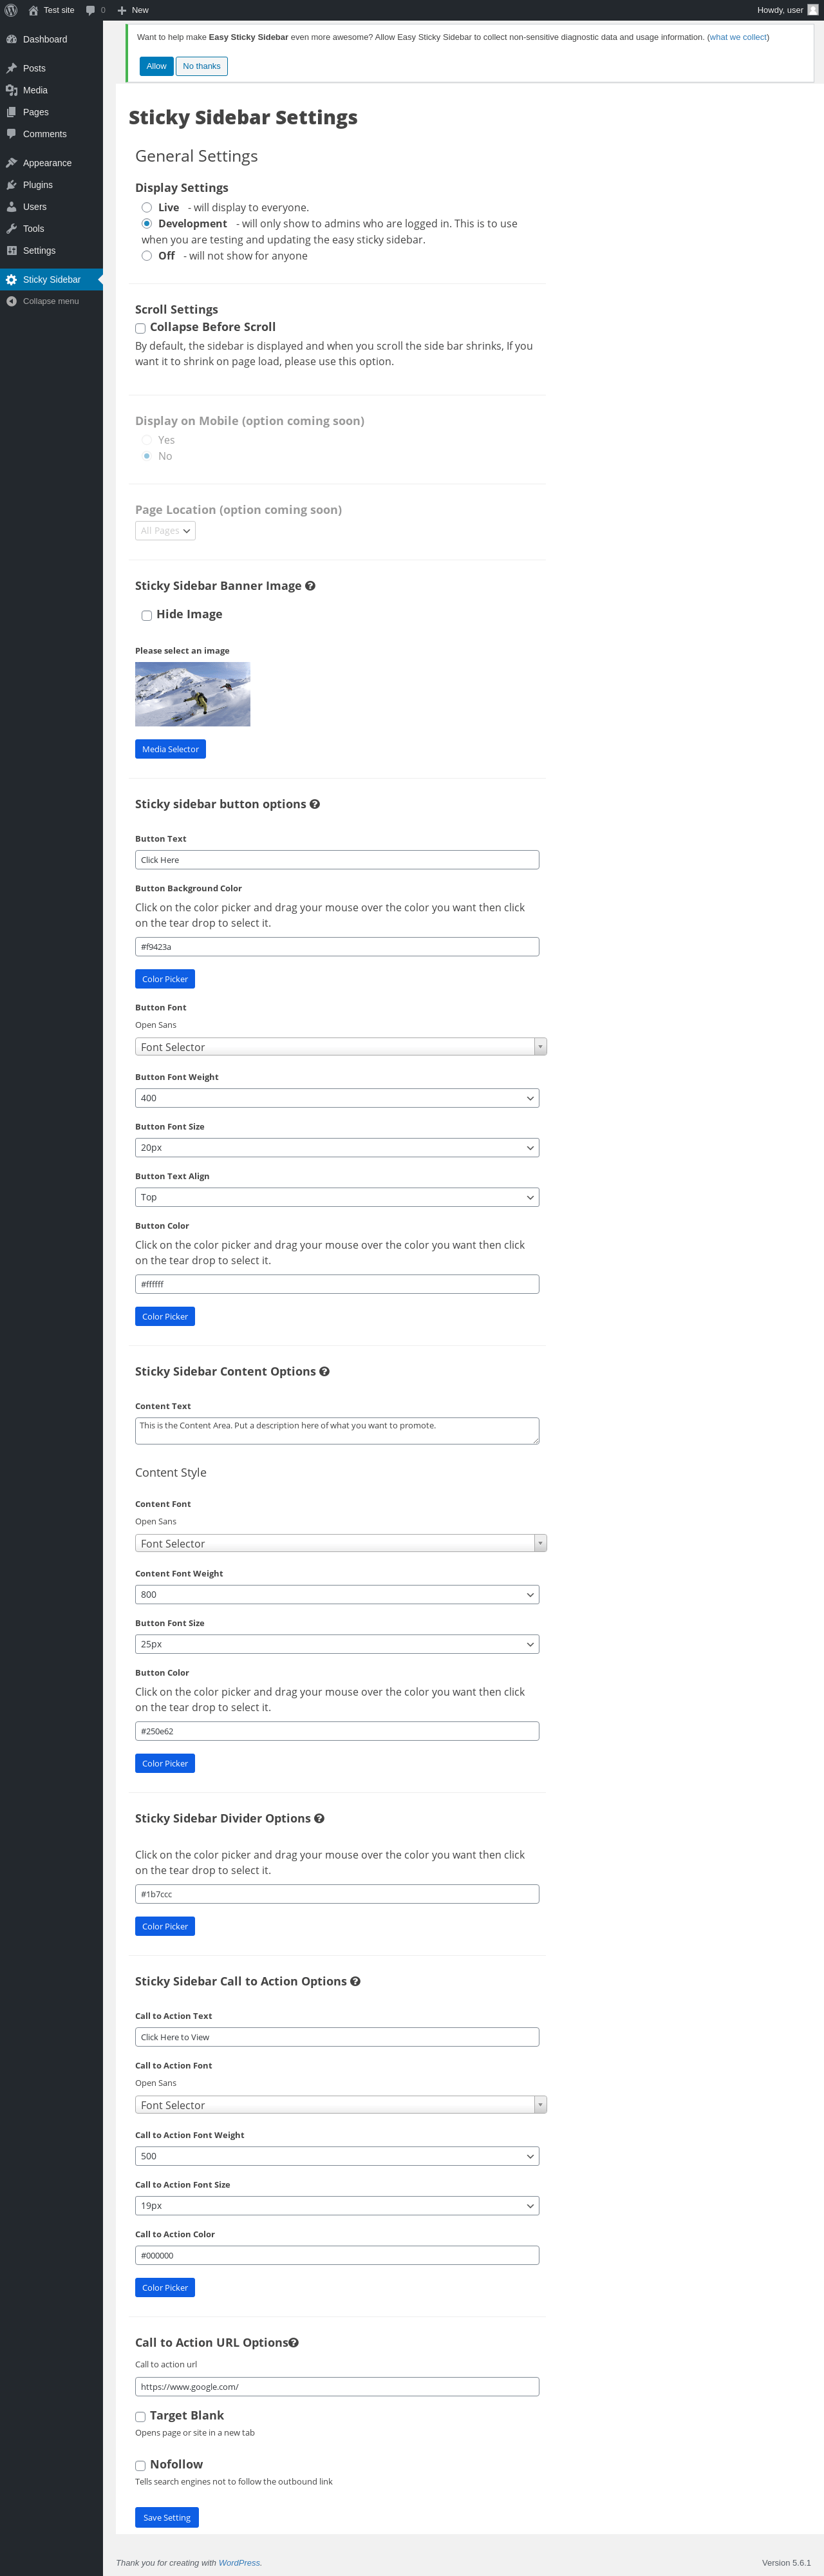The image size is (824, 2576).
Task: Click help icon beside Call to Action Options
Action: click(355, 1981)
